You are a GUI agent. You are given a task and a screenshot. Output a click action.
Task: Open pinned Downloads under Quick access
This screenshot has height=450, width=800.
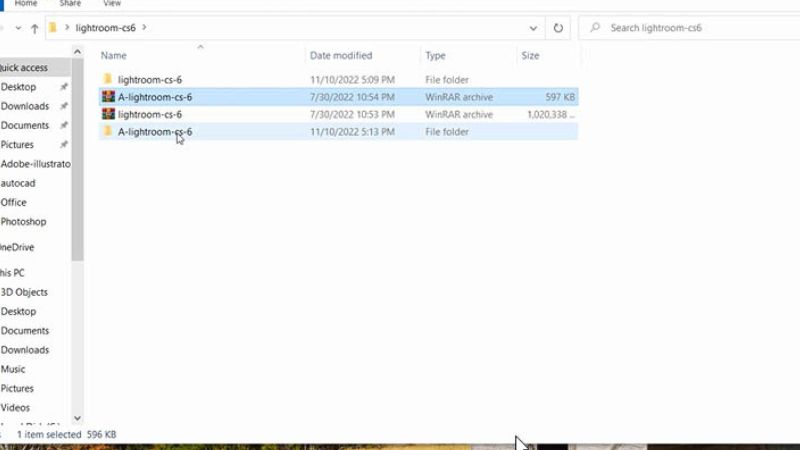(x=24, y=106)
